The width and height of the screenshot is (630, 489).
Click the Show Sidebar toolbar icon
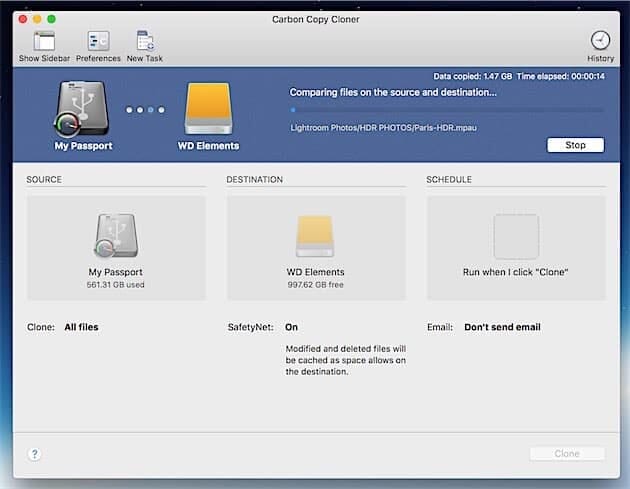coord(44,41)
